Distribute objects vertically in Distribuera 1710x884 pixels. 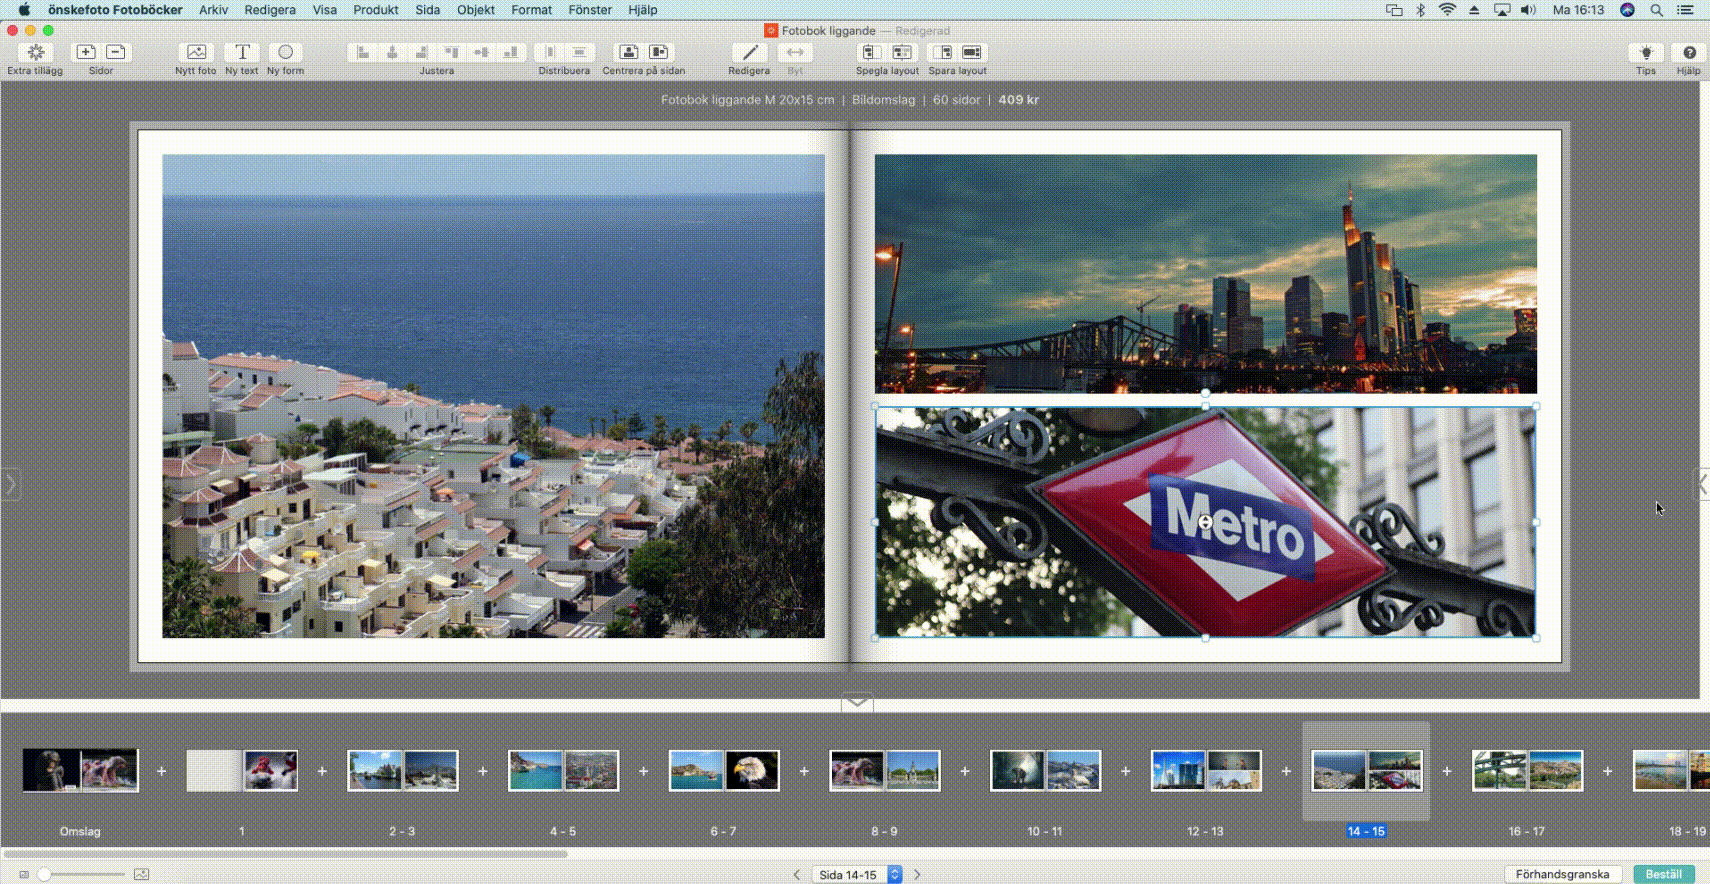pos(579,52)
